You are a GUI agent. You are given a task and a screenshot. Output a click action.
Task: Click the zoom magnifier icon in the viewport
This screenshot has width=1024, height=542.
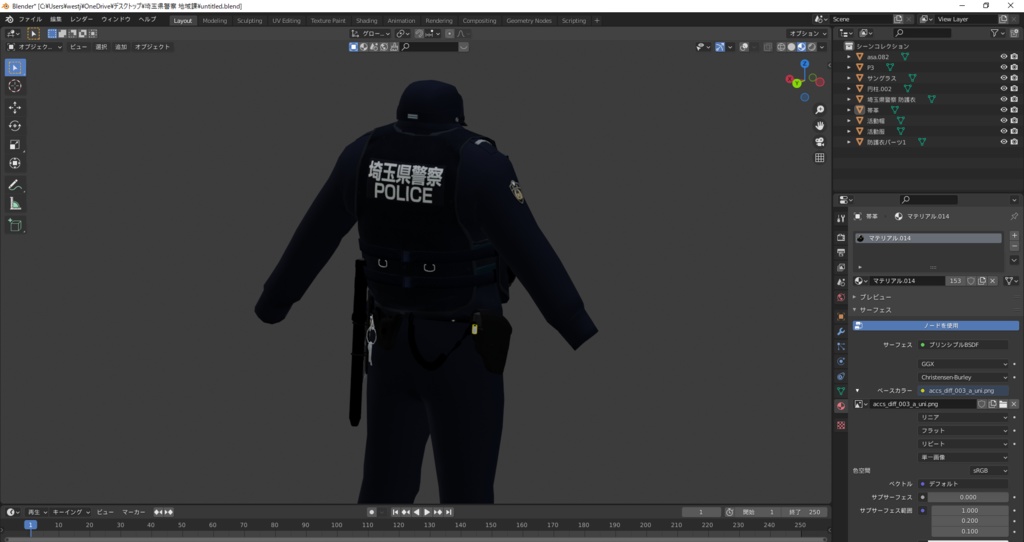click(820, 110)
